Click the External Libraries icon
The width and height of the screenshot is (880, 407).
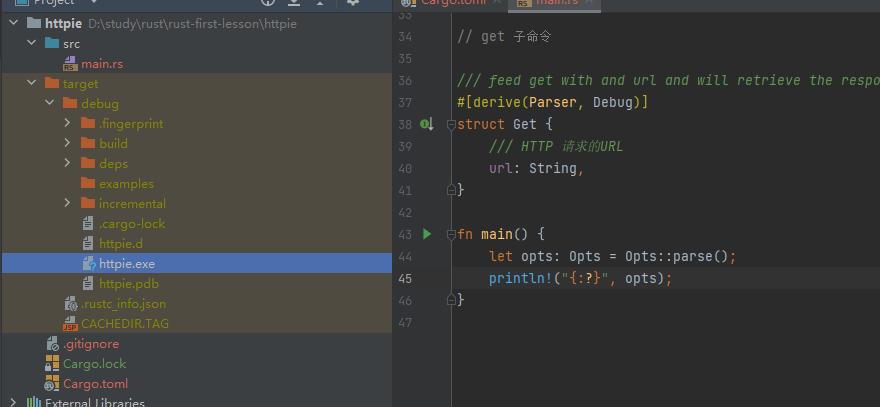pyautogui.click(x=34, y=403)
